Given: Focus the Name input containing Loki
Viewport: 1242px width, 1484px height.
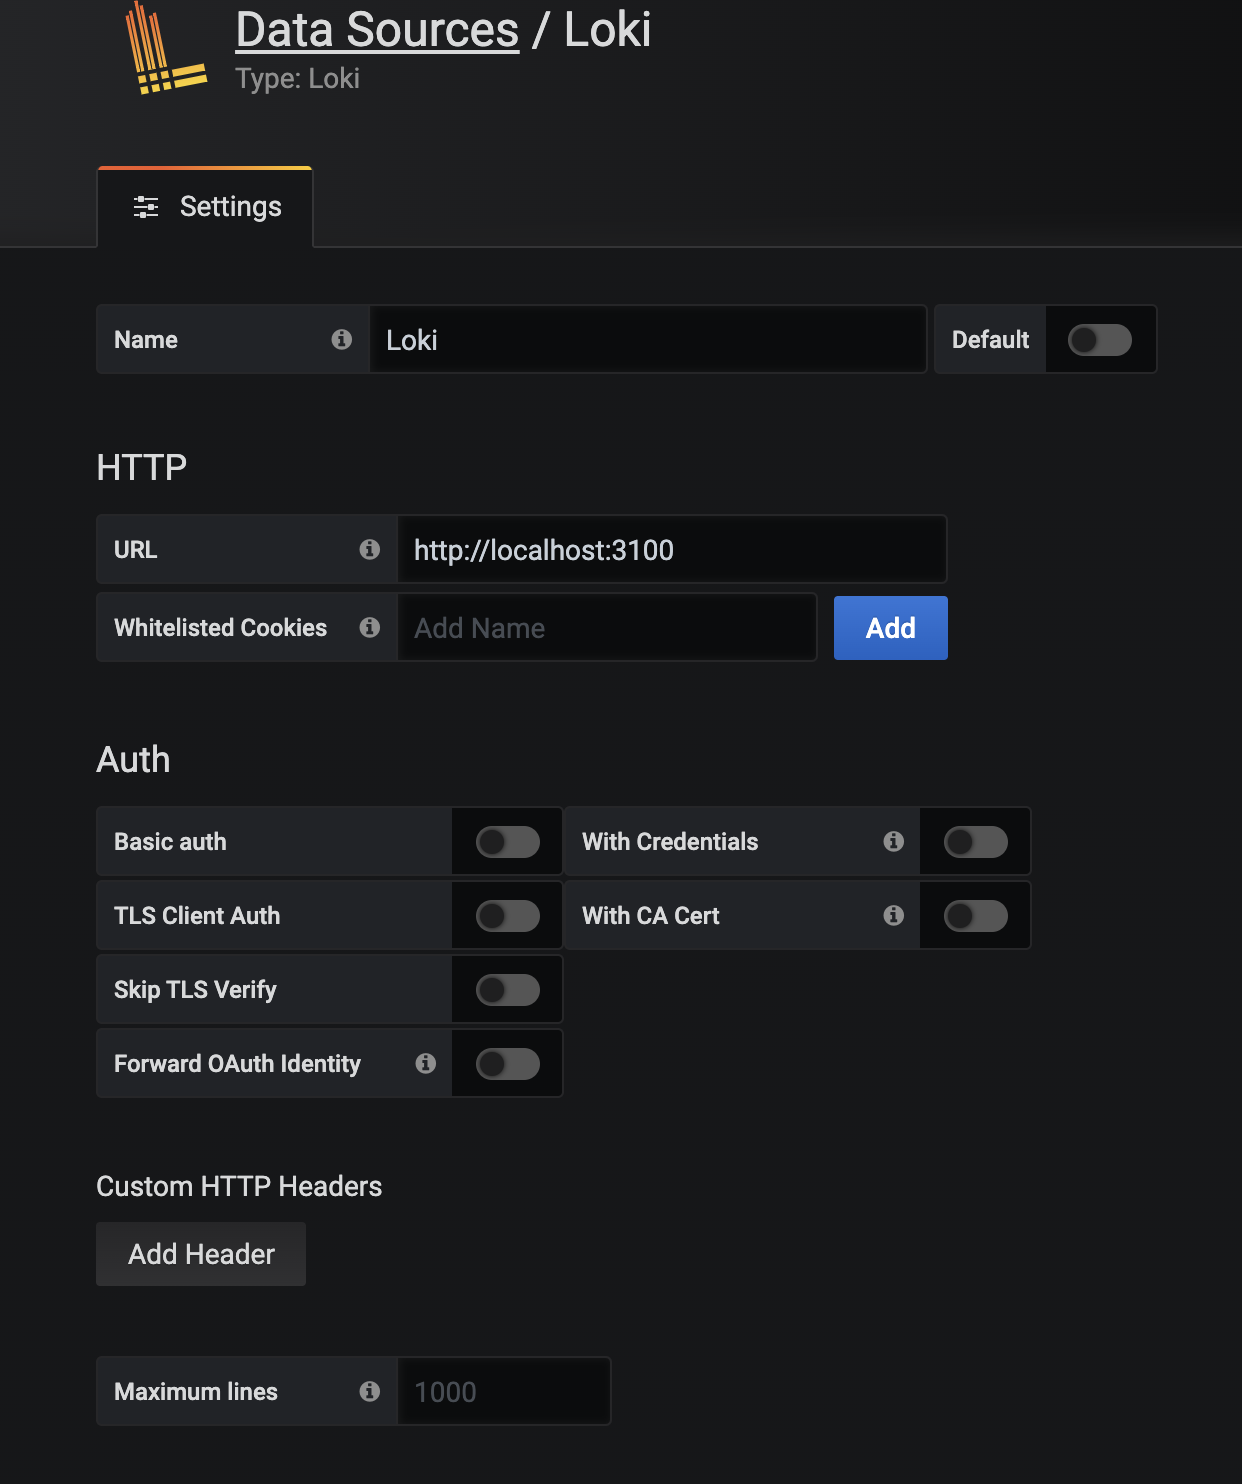Looking at the screenshot, I should (648, 339).
